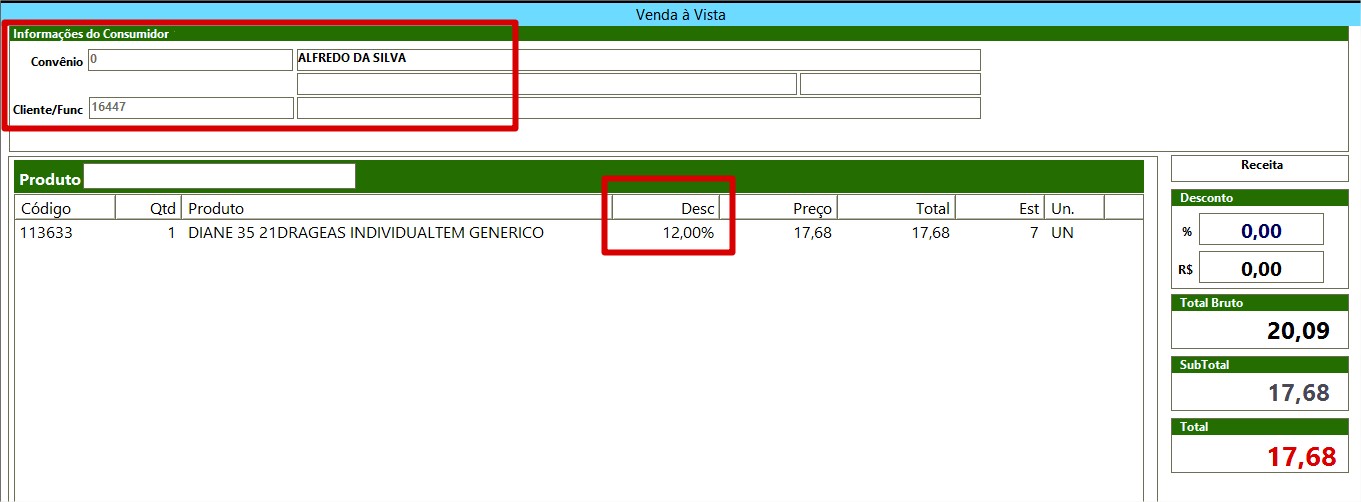Viewport: 1361px width, 502px height.
Task: Click the empty name field beside Cliente/Func
Action: (x=638, y=108)
